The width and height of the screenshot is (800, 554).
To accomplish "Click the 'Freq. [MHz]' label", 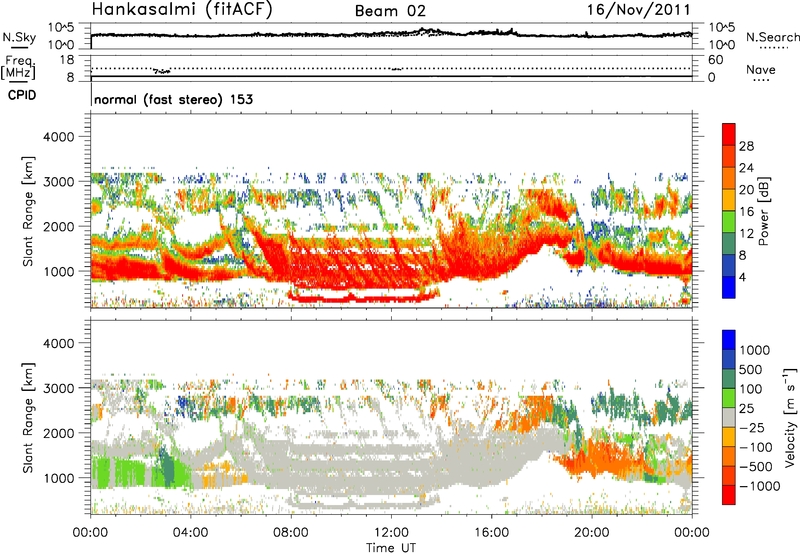I will coord(19,67).
